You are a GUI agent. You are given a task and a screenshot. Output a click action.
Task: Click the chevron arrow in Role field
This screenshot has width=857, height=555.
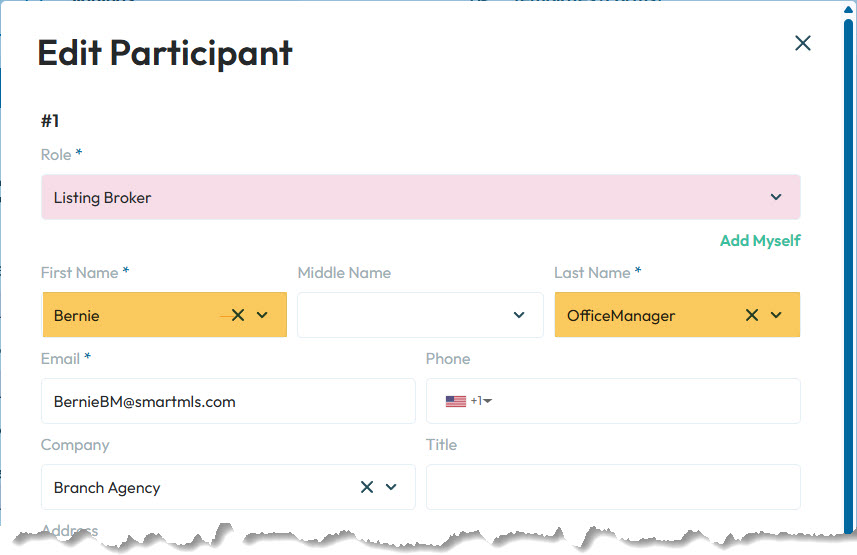click(776, 198)
